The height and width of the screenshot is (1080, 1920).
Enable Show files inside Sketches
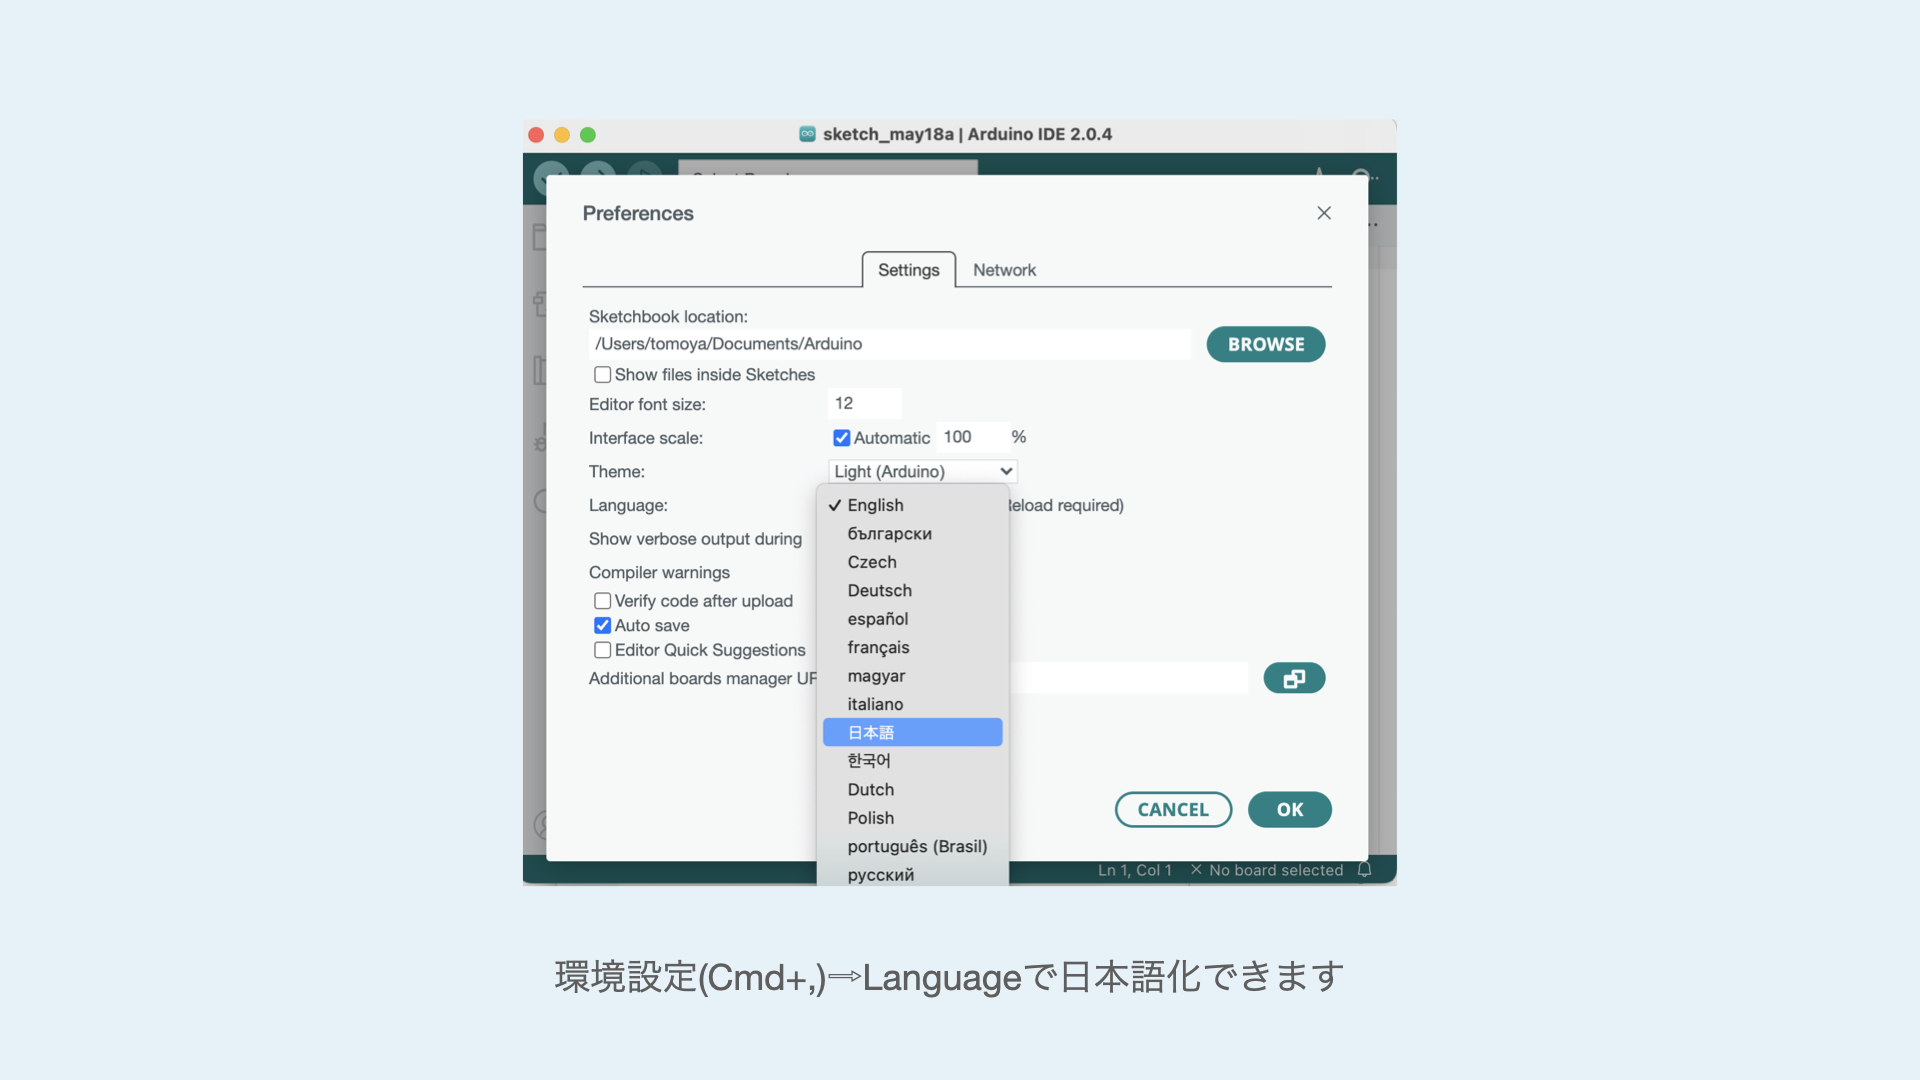(602, 375)
